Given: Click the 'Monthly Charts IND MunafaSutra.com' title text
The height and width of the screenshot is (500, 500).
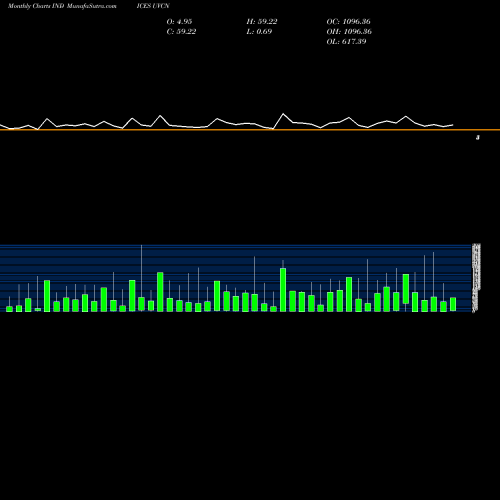Looking at the screenshot, I should click(62, 6).
